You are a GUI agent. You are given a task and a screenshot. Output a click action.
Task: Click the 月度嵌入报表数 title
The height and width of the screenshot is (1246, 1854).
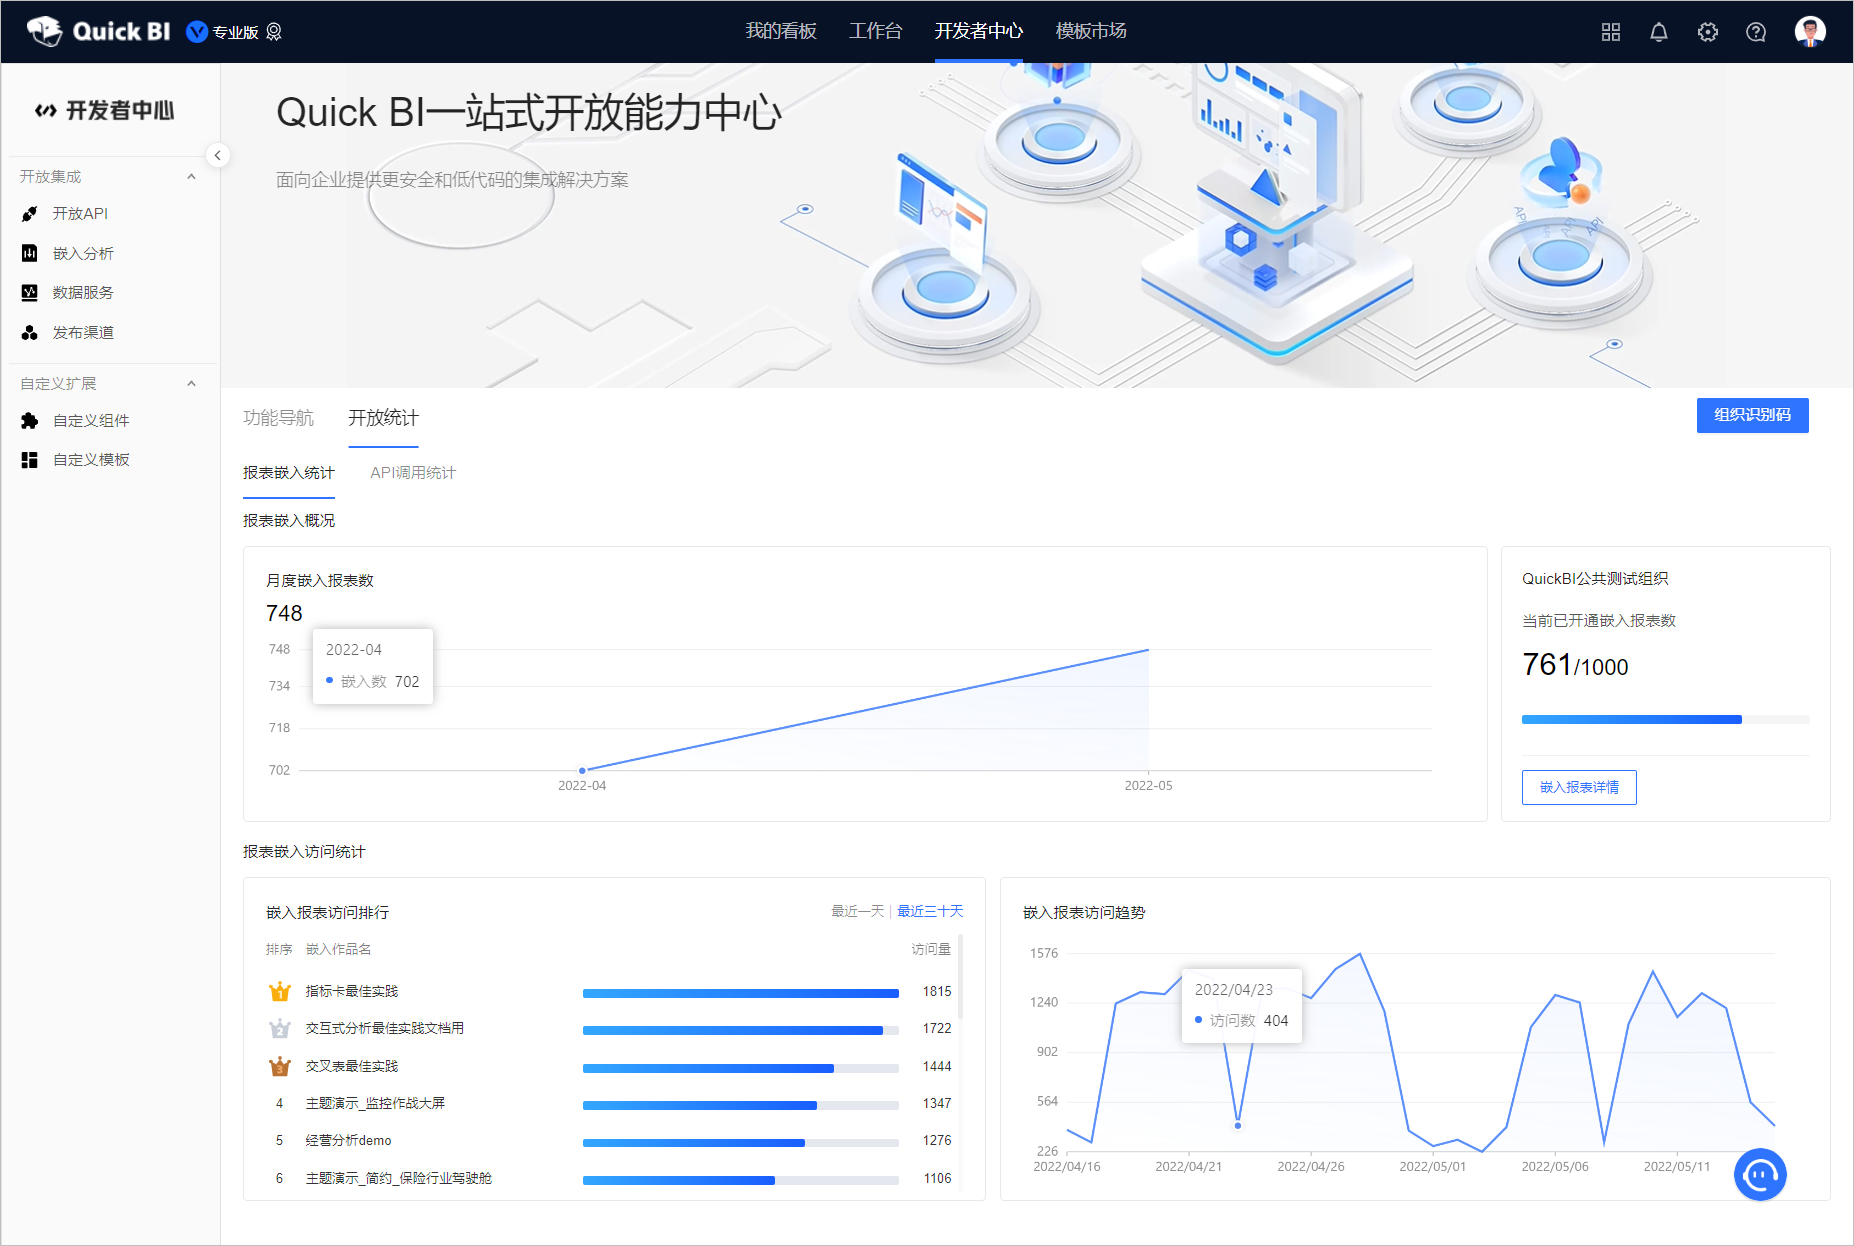click(x=319, y=580)
